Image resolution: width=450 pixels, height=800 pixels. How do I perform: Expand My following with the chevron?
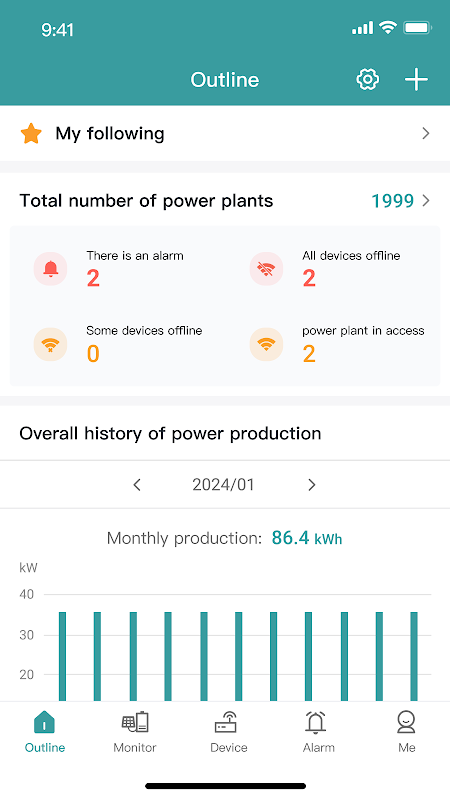(426, 134)
